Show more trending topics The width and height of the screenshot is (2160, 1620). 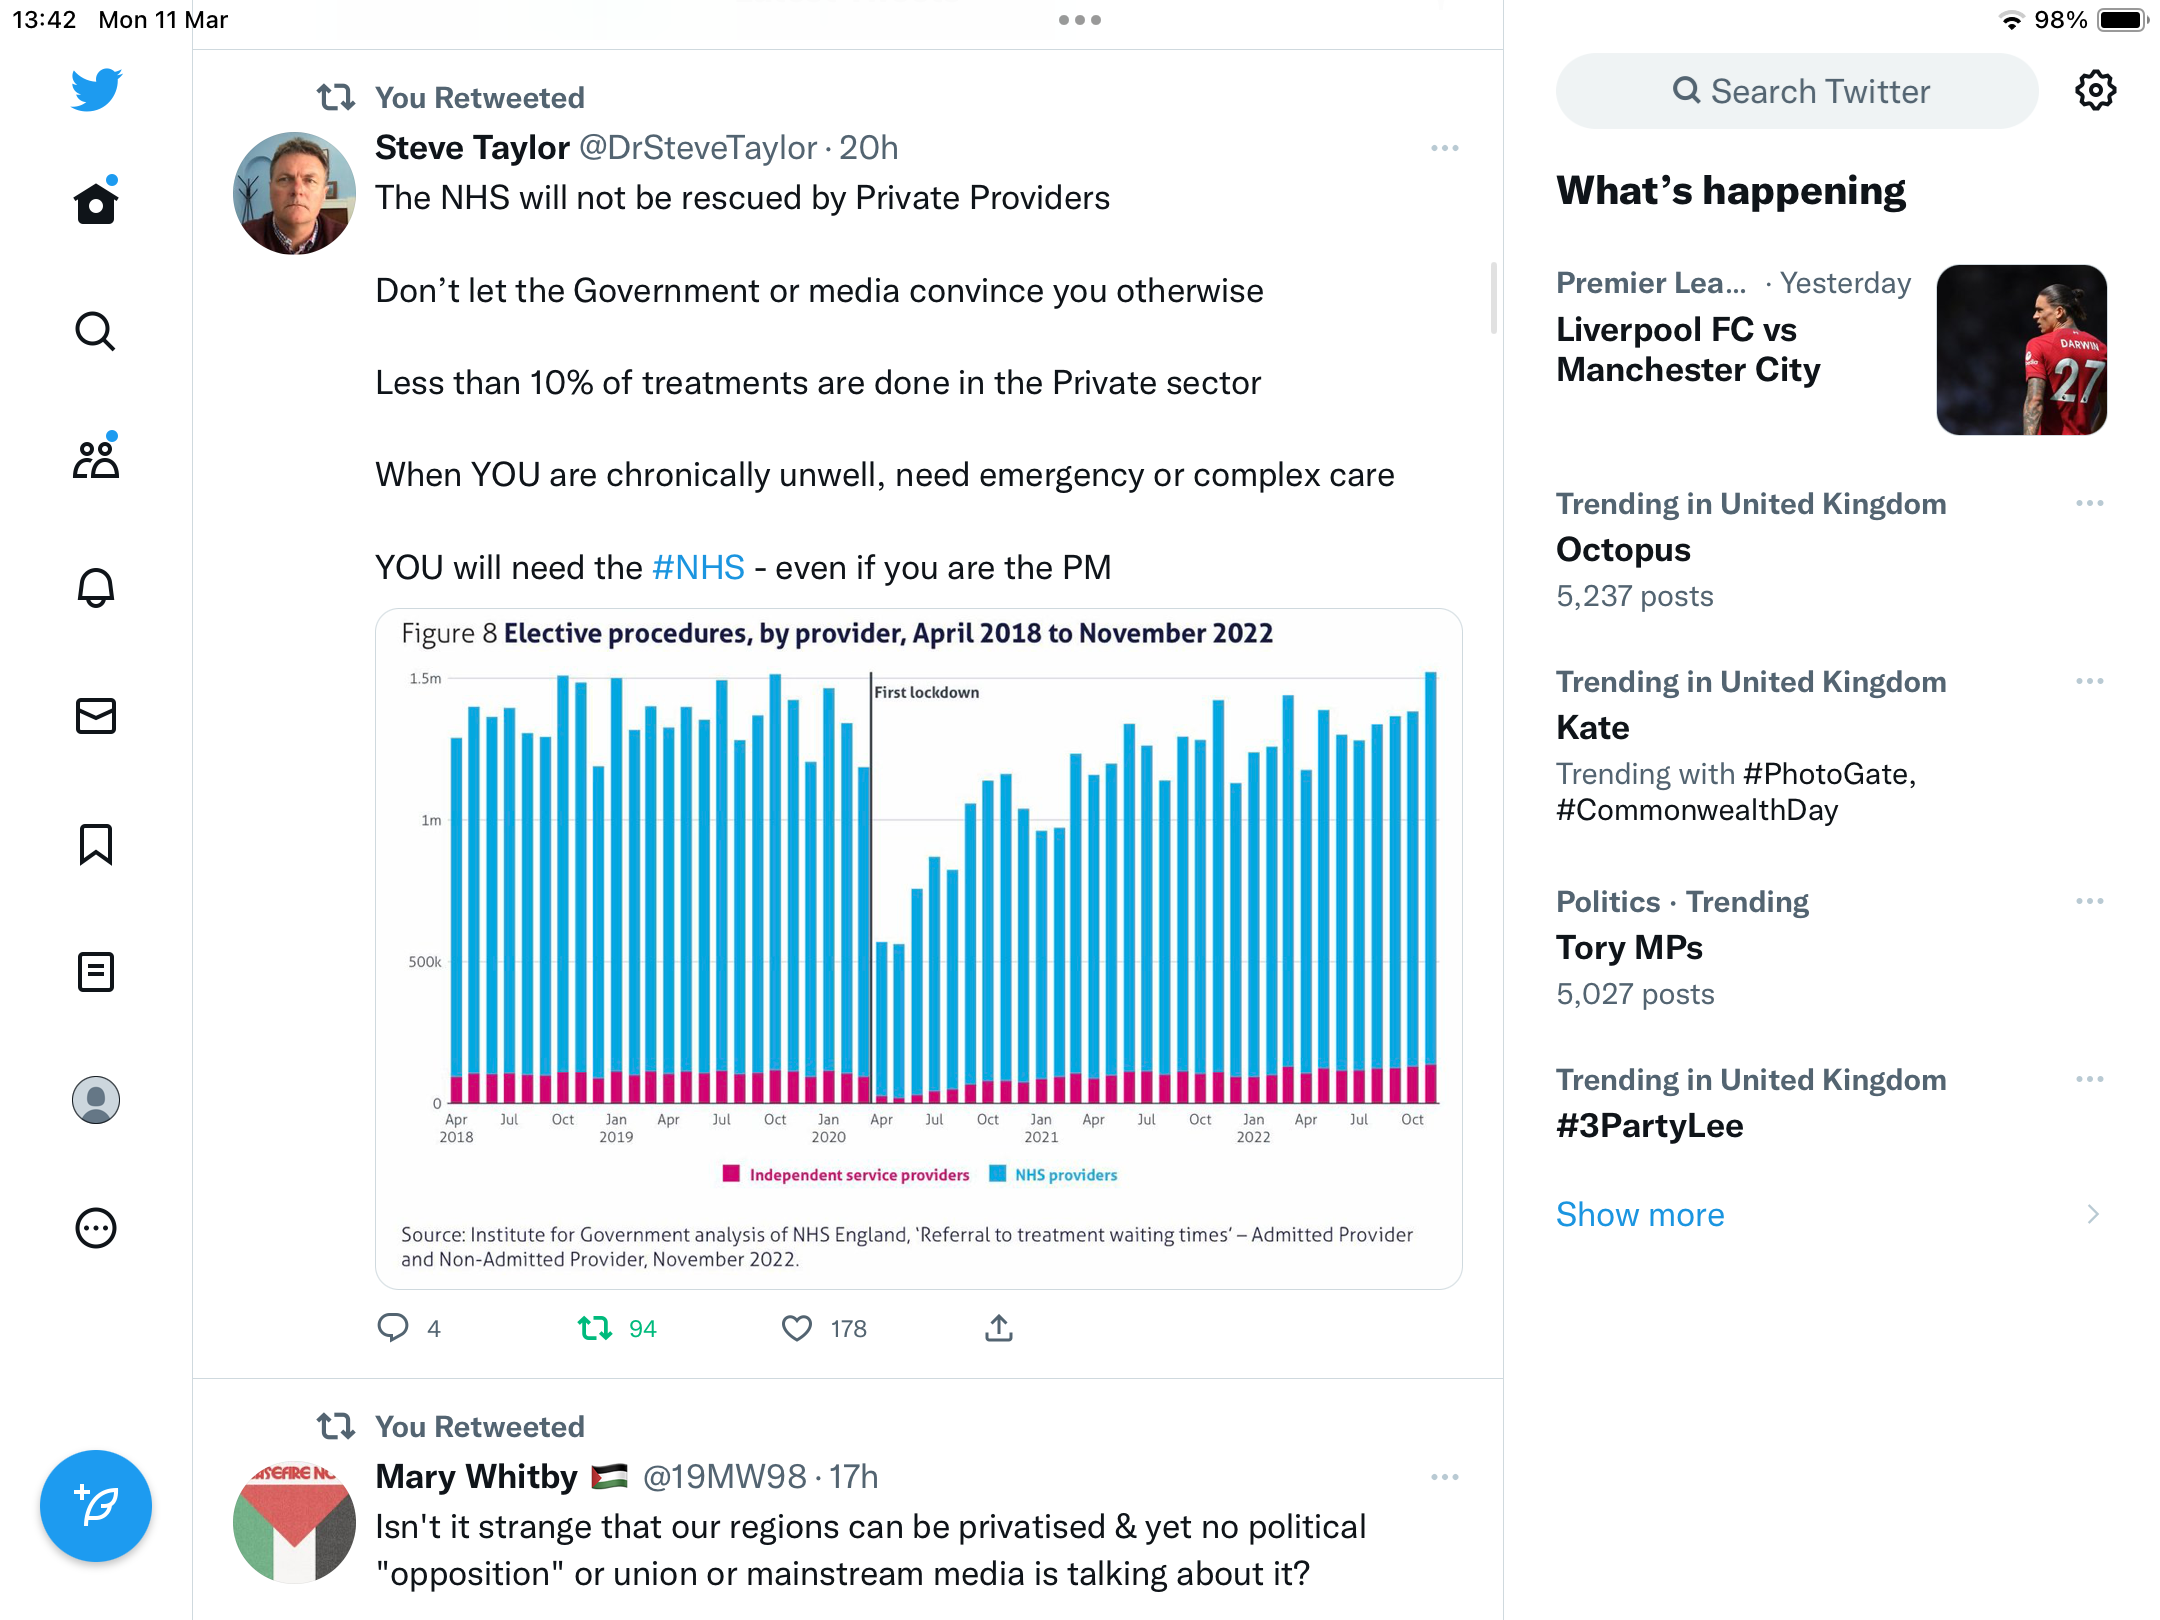tap(1640, 1214)
